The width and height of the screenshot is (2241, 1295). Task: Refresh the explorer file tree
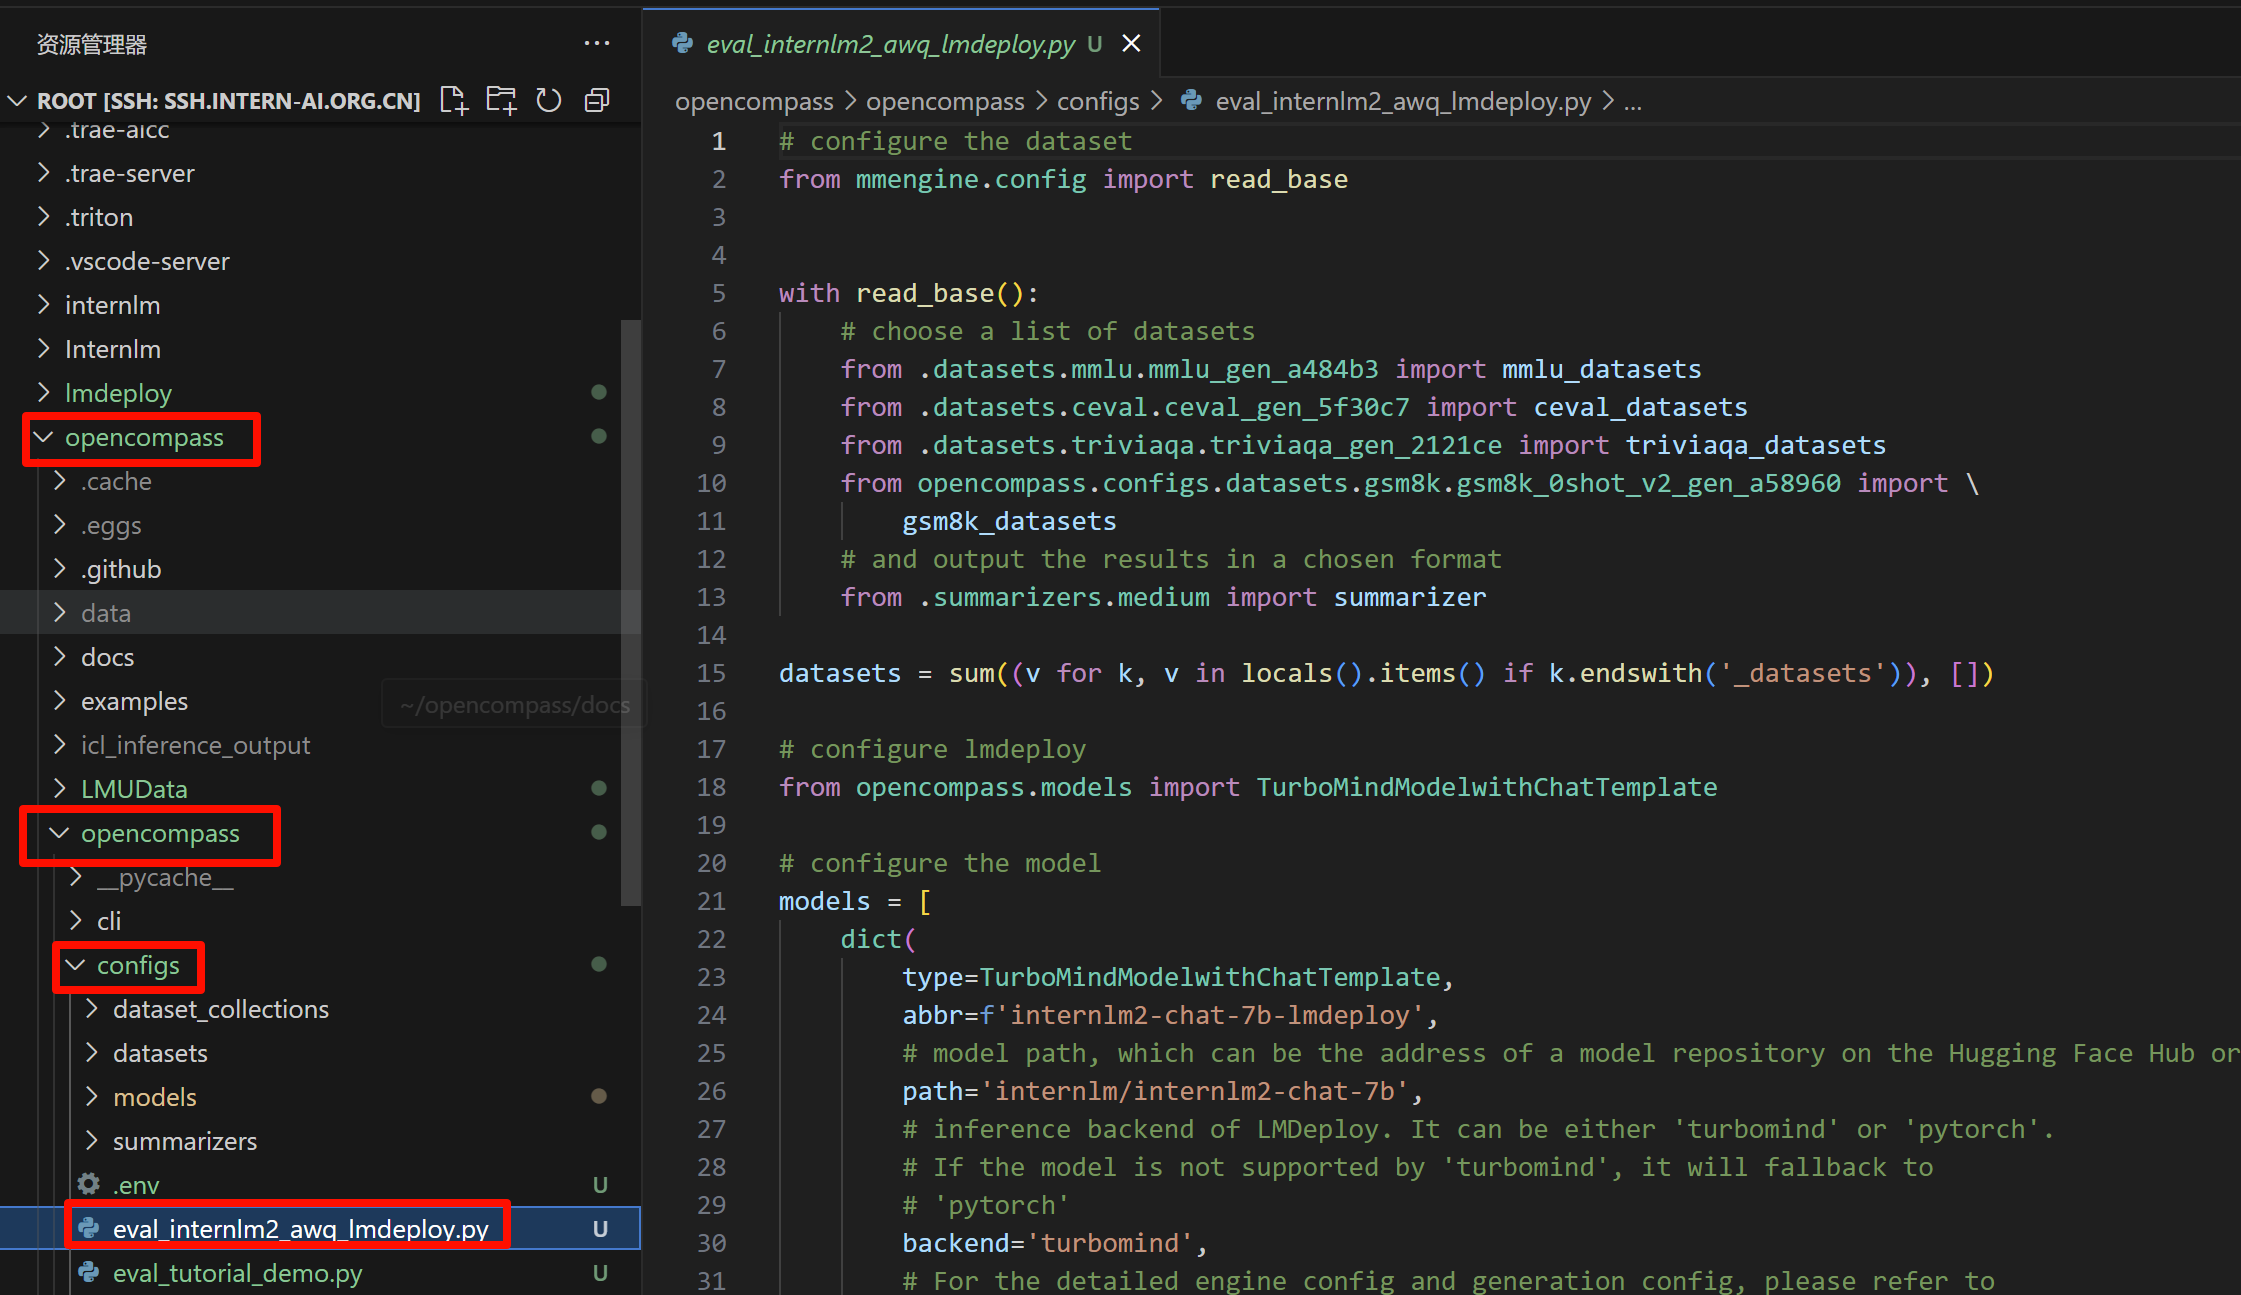tap(549, 100)
